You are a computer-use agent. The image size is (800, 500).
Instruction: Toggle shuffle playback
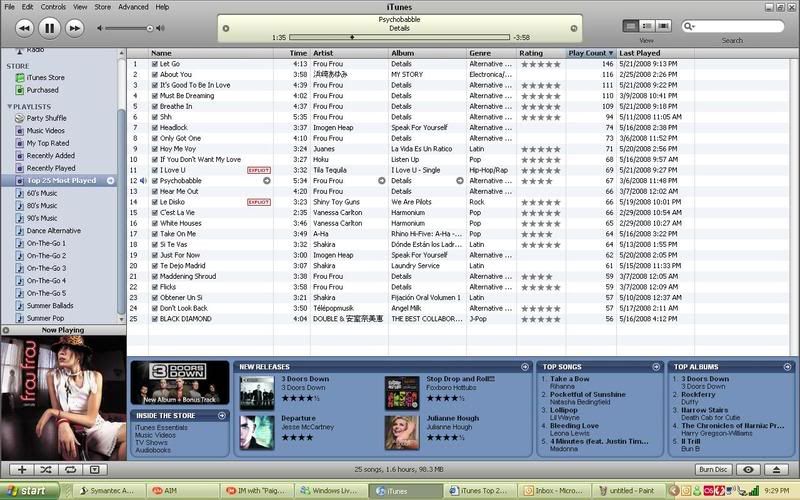(x=46, y=469)
